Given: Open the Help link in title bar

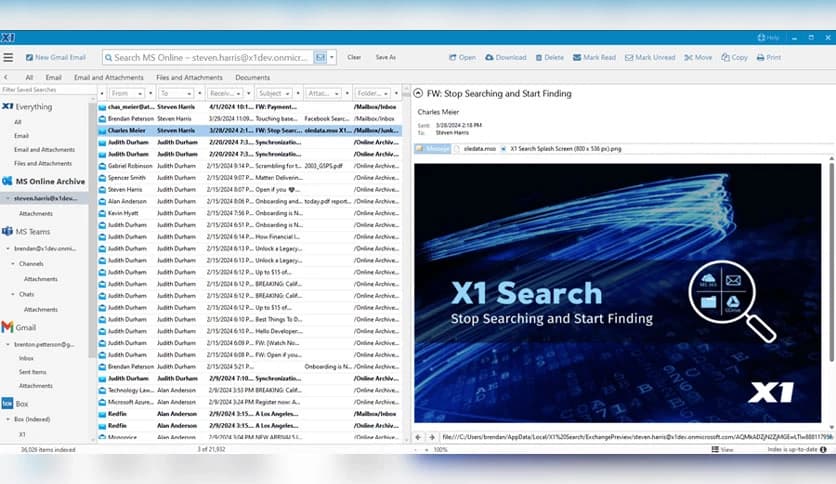Looking at the screenshot, I should 768,38.
